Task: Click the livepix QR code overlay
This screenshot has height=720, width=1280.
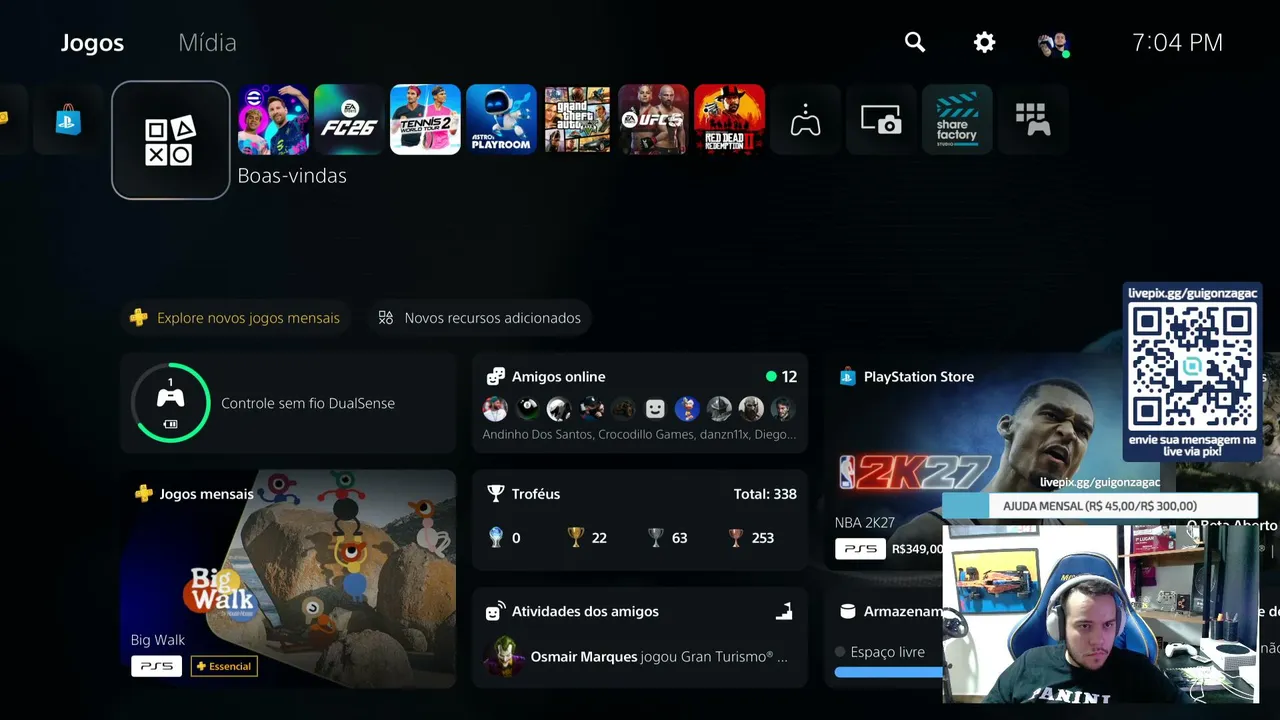Action: click(1192, 366)
